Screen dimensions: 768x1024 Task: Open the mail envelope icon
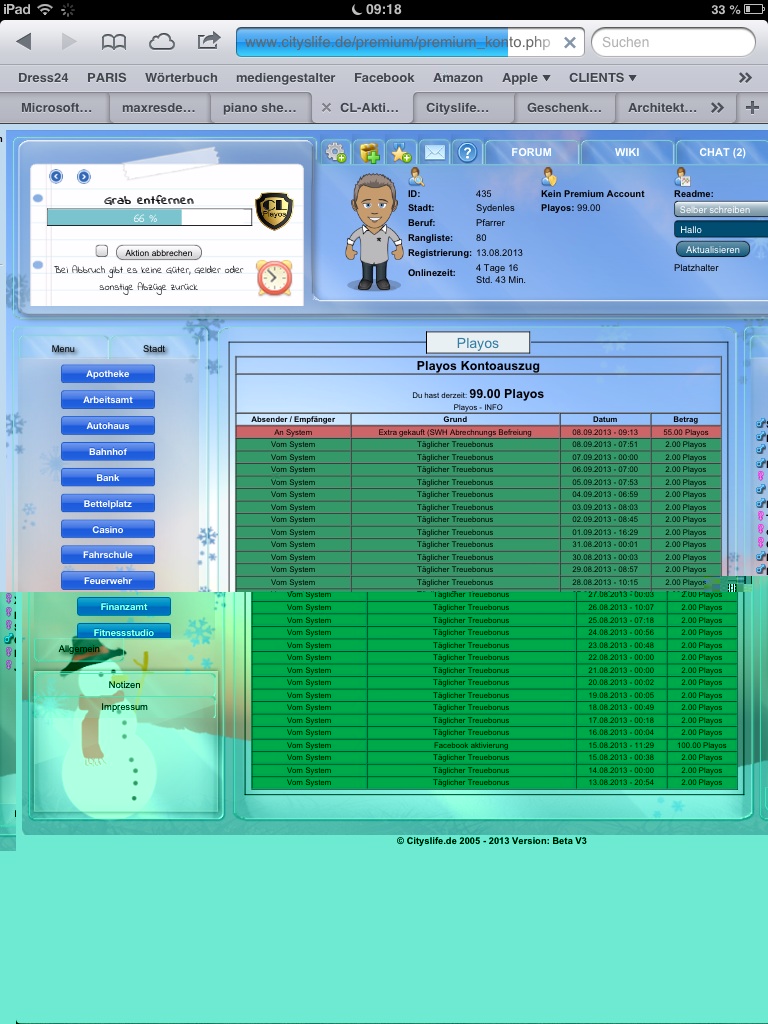[433, 152]
